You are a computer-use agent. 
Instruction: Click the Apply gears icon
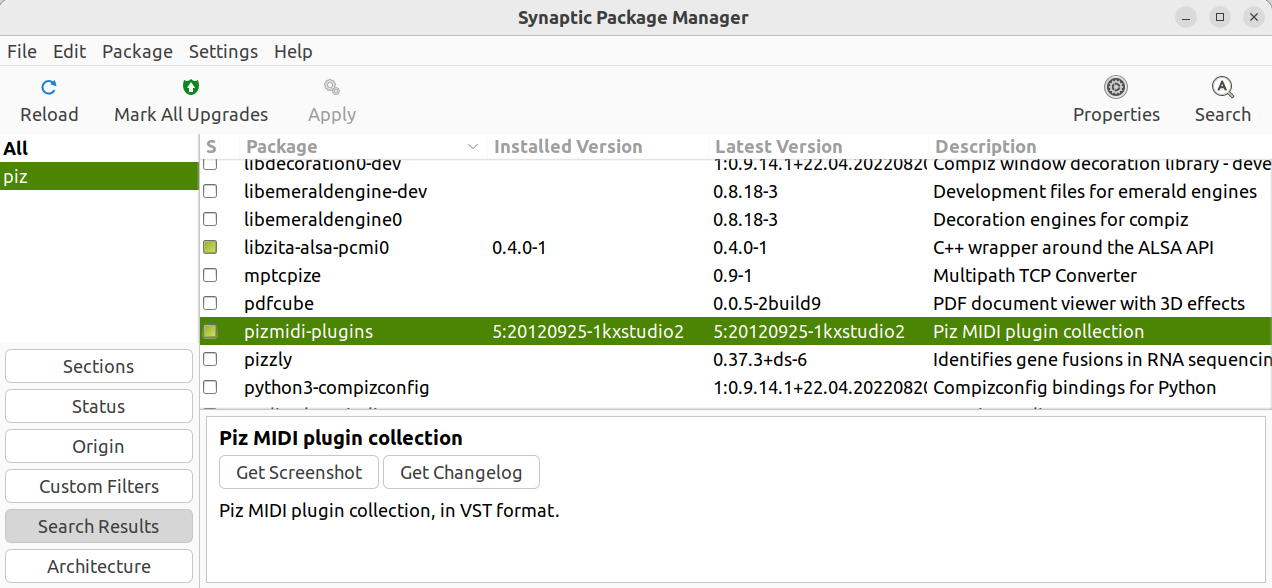point(332,88)
